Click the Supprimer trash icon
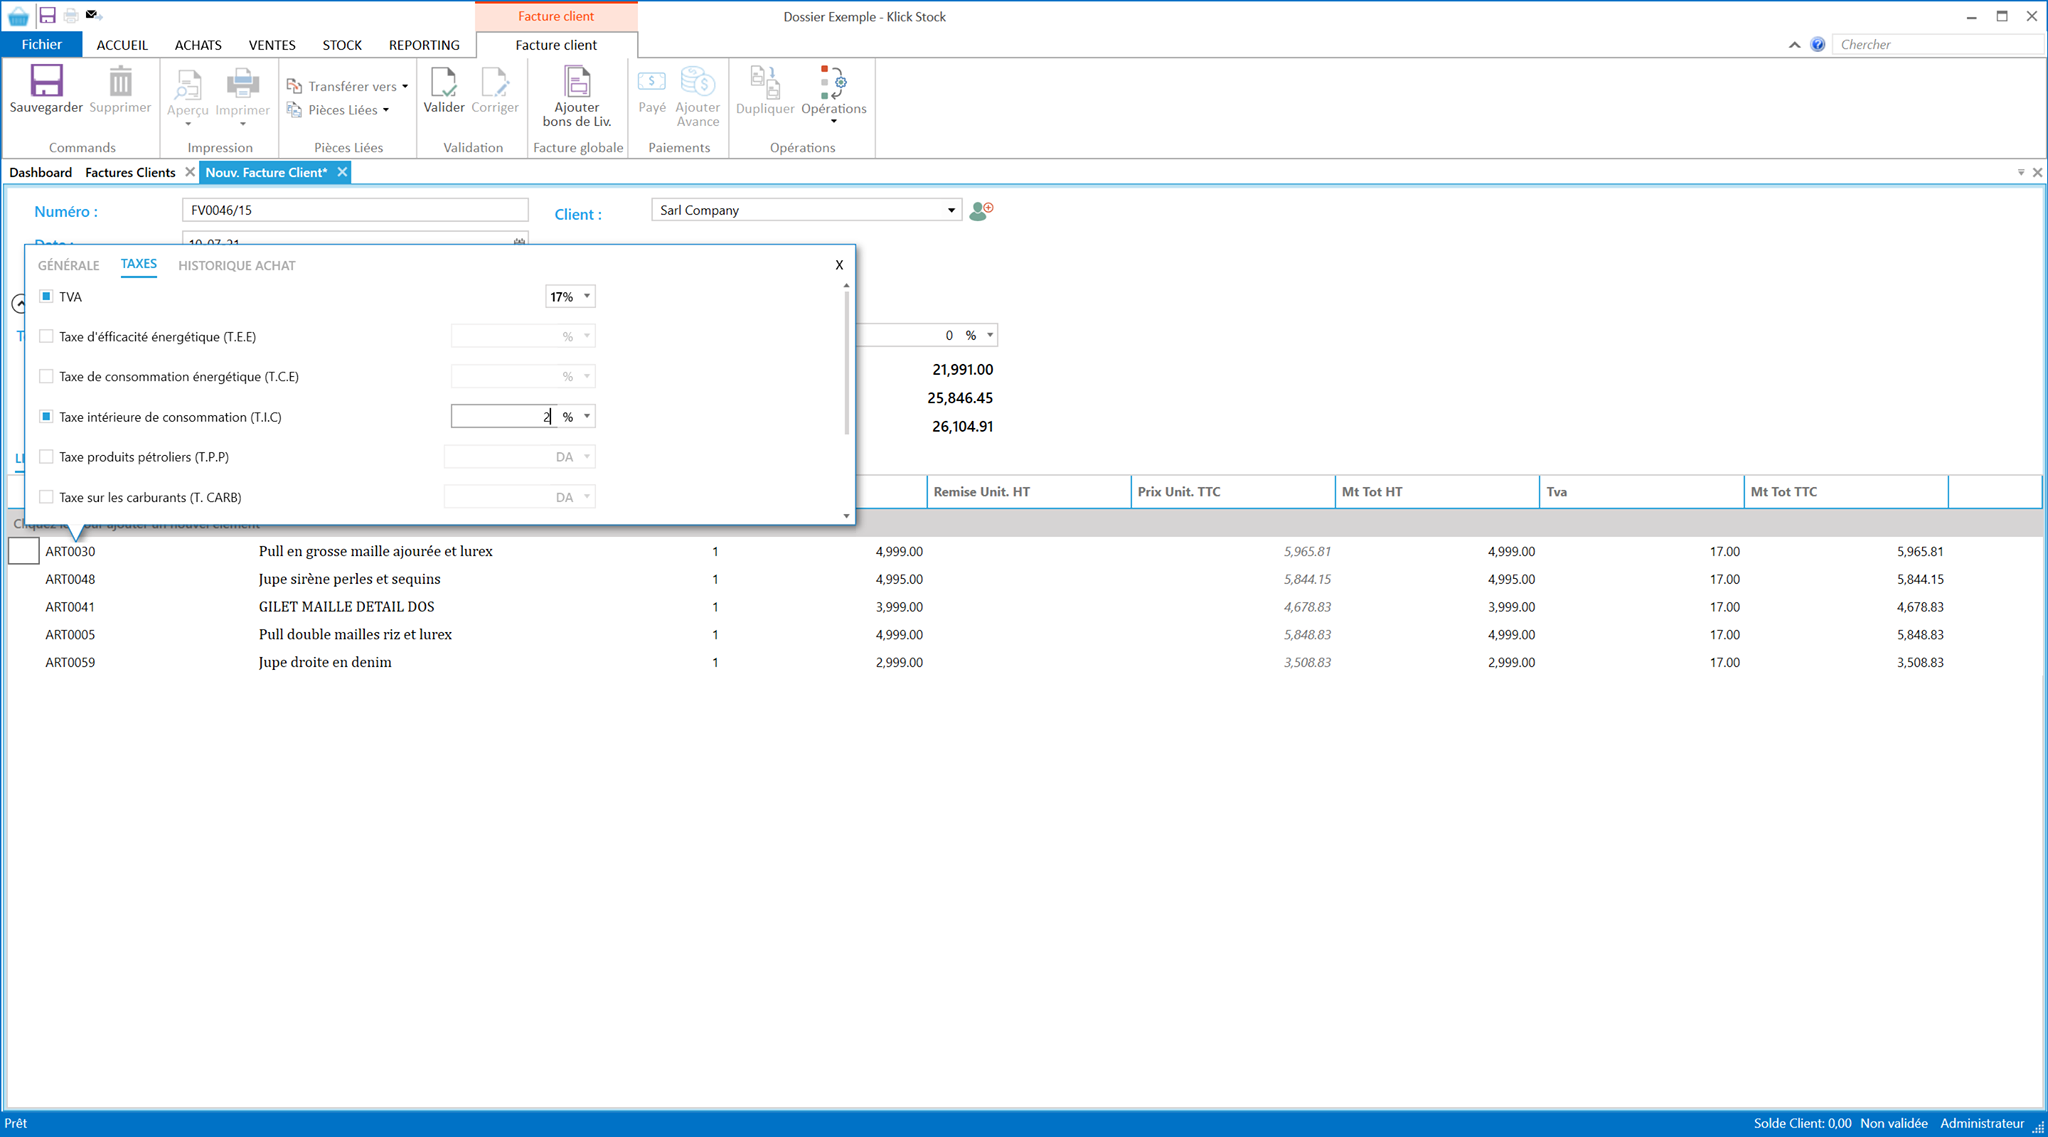The image size is (2048, 1137). tap(120, 81)
